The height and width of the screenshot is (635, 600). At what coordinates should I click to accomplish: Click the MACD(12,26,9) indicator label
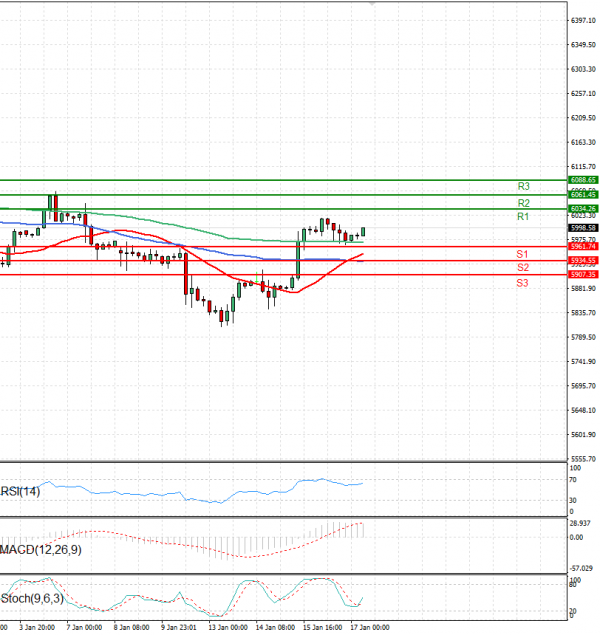39,549
